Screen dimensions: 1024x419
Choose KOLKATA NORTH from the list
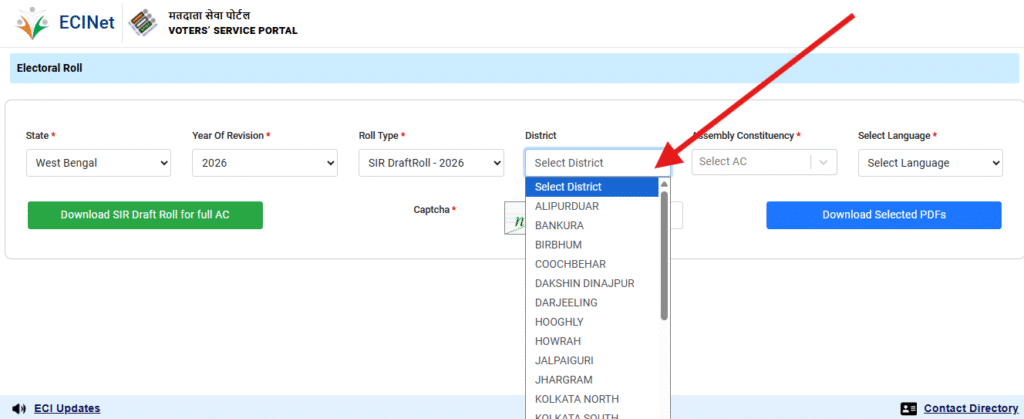click(x=575, y=400)
